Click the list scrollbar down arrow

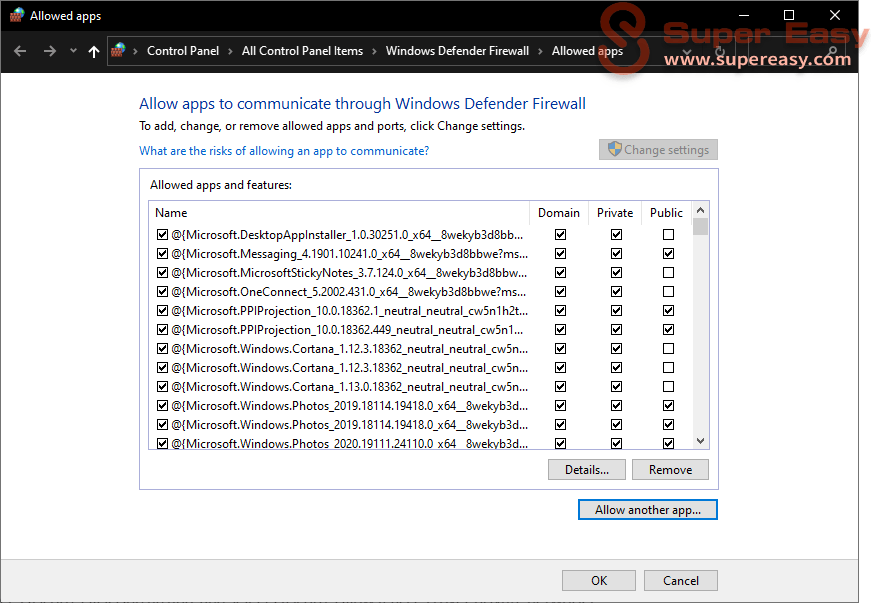[x=700, y=441]
